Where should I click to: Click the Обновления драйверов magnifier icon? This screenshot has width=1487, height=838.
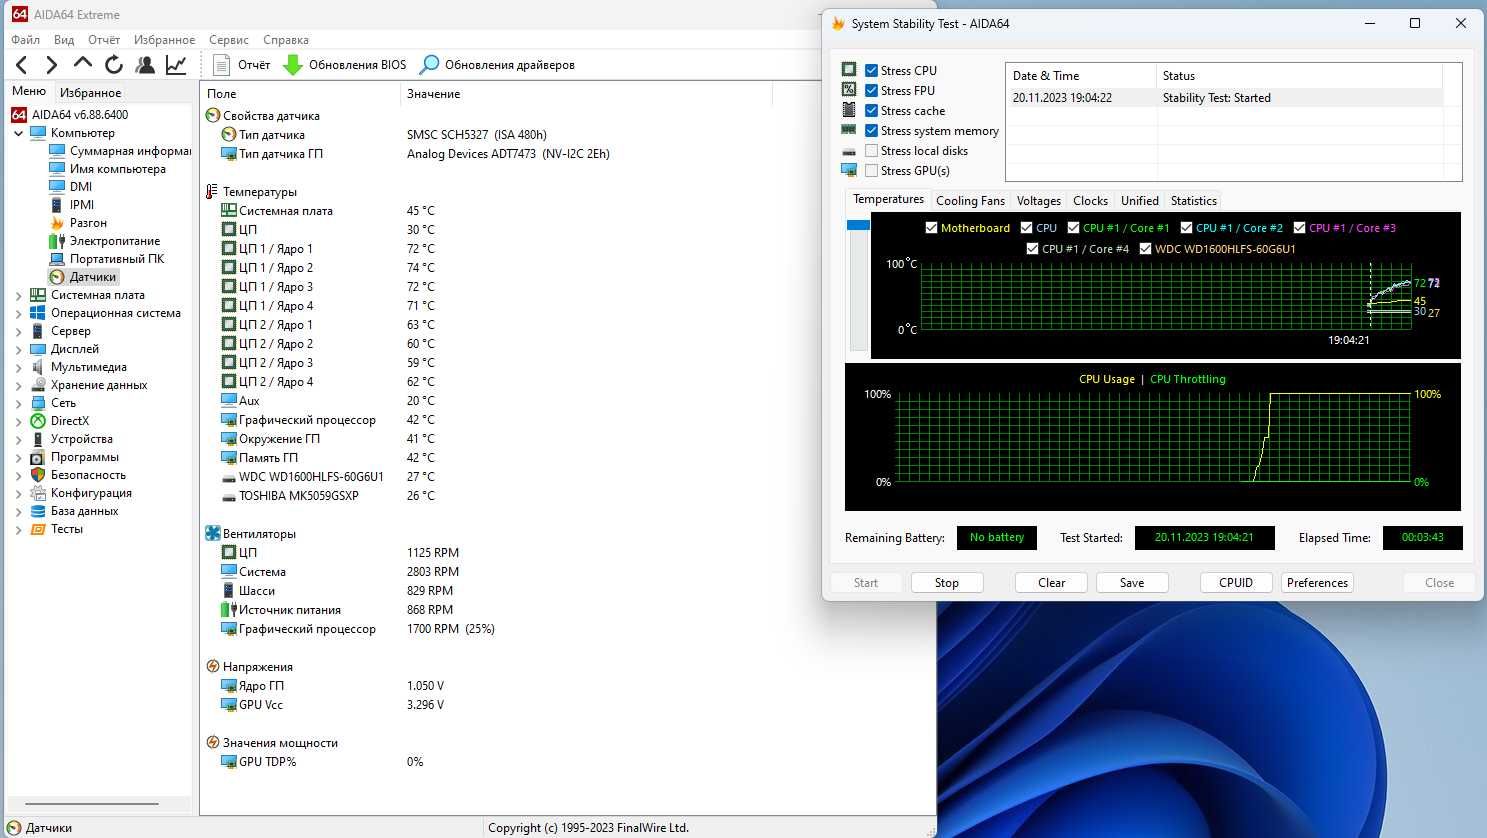[429, 65]
